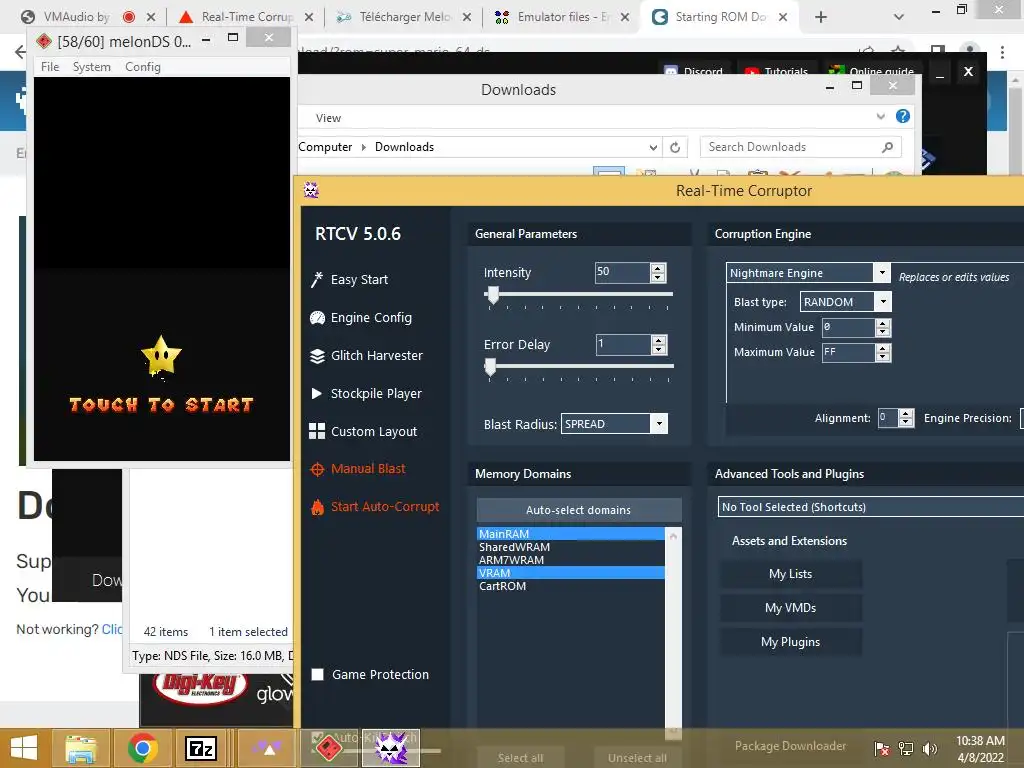This screenshot has width=1024, height=768.
Task: Click the Maximum Value FF field
Action: 848,353
